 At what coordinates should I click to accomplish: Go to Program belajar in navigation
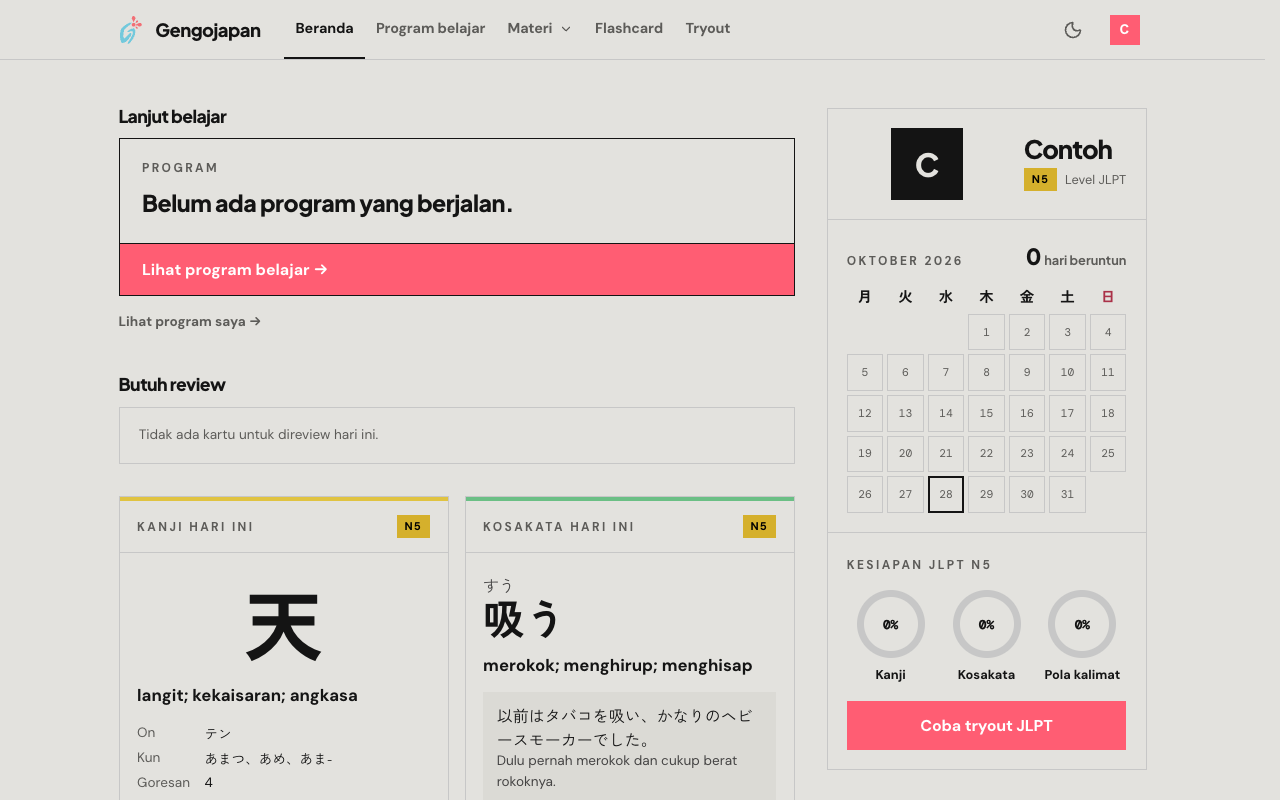[431, 29]
